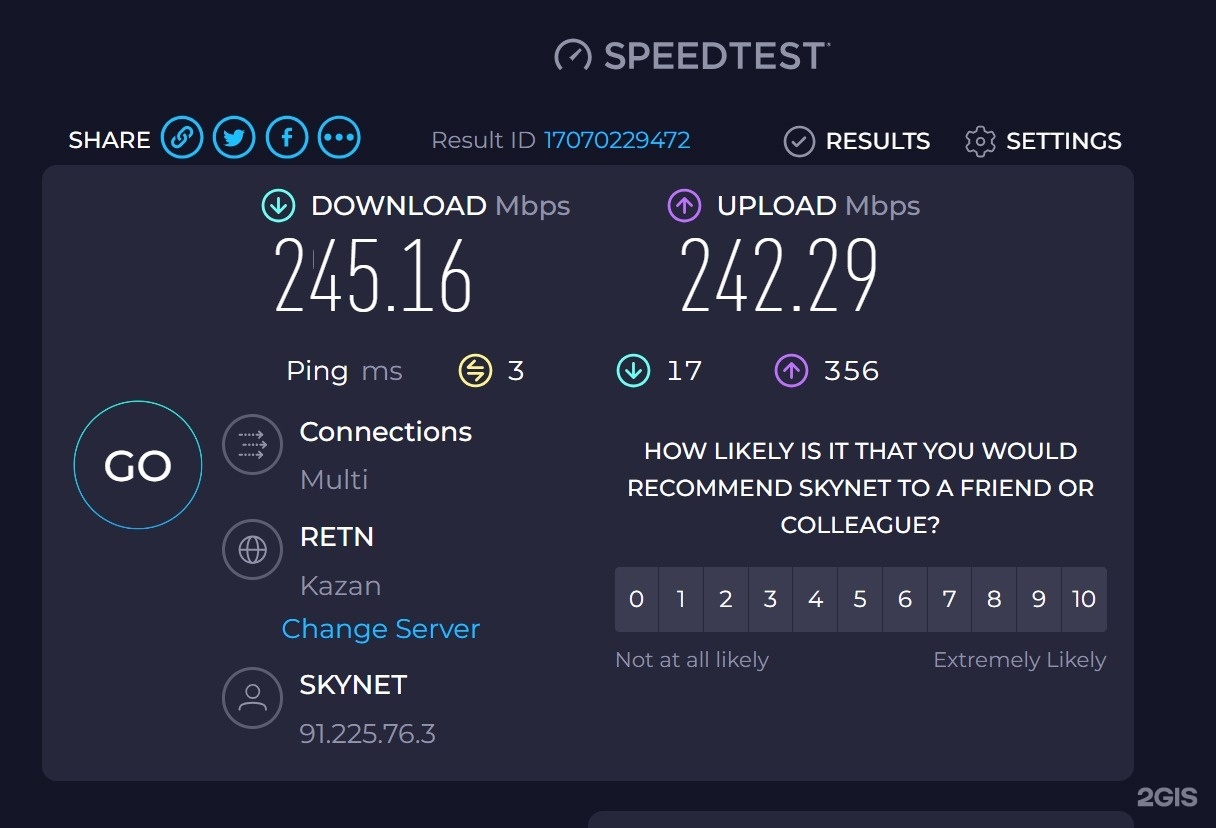
Task: Open Result ID 17070229472 link
Action: pyautogui.click(x=617, y=140)
